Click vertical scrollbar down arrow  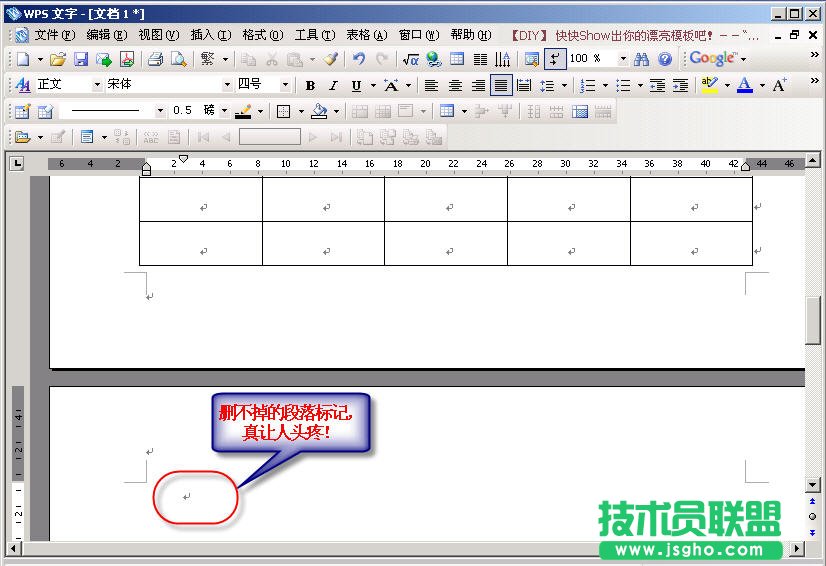(812, 484)
